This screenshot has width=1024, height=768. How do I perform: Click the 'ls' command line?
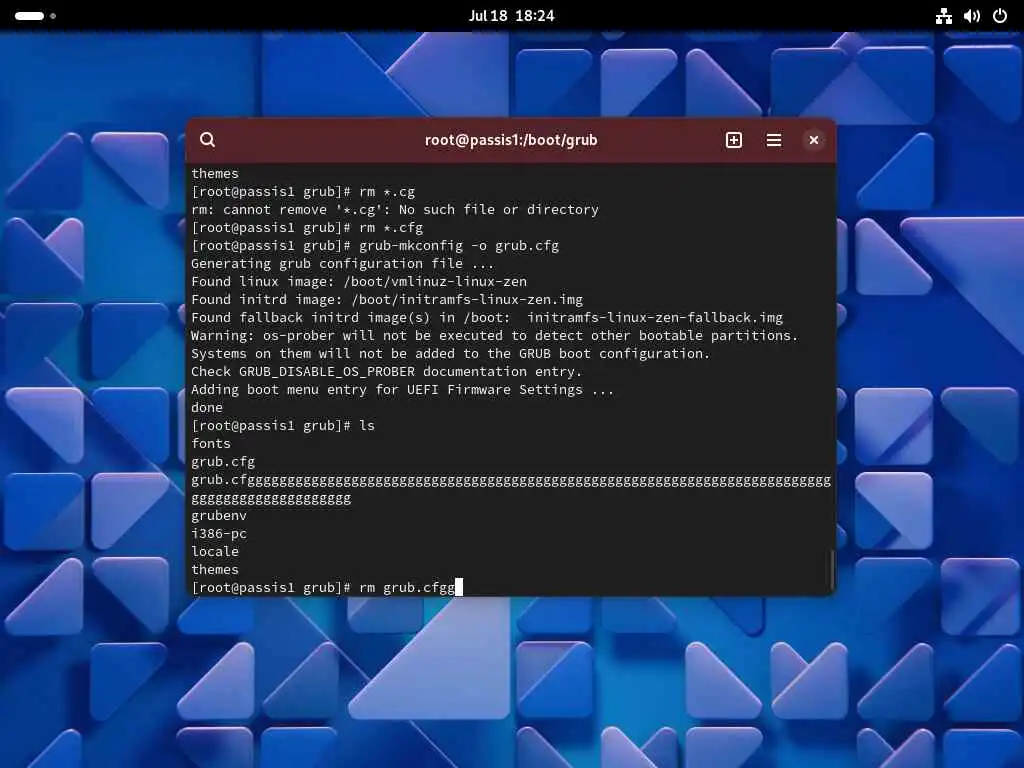tap(283, 426)
